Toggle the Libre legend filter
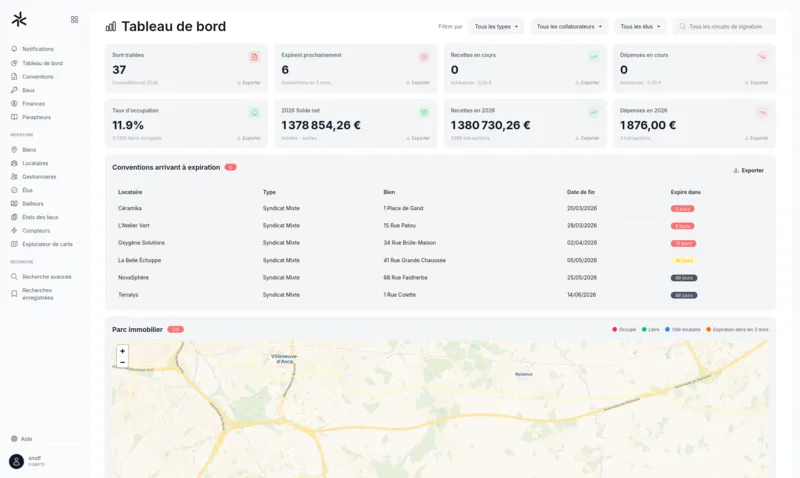 (651, 329)
